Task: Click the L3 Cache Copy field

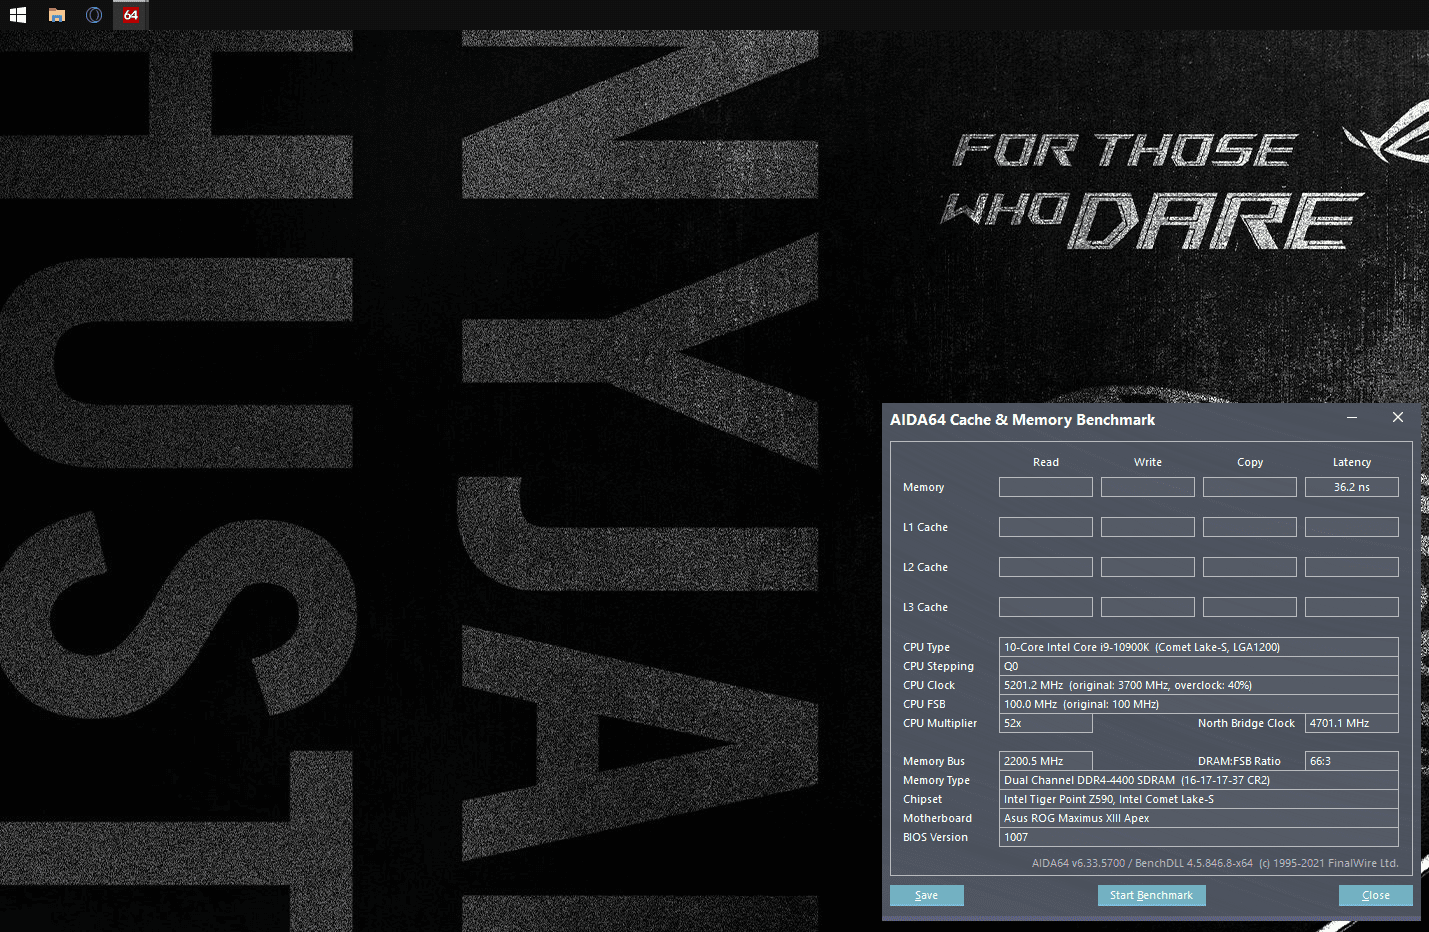Action: click(1250, 607)
